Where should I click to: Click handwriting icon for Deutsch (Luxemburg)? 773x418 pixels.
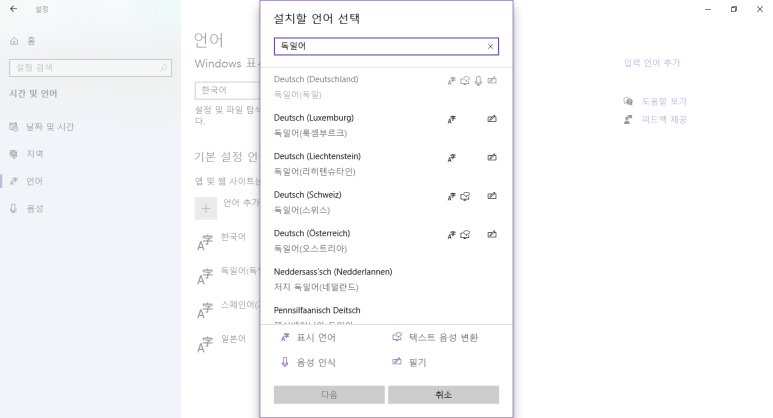[492, 119]
